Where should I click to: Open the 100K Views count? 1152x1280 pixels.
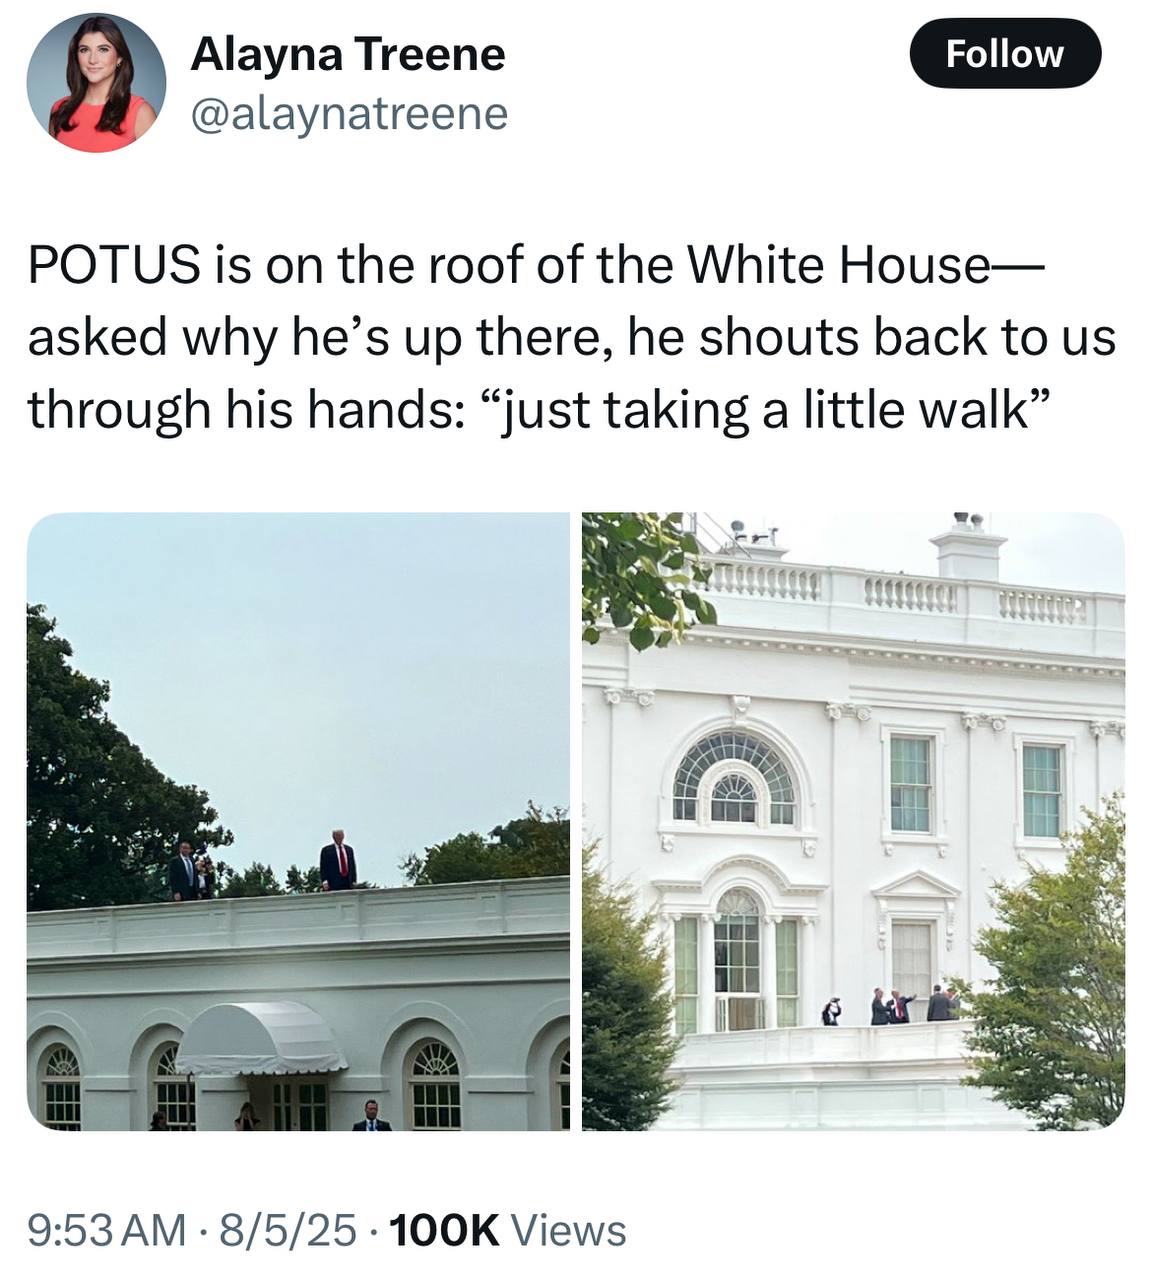[x=508, y=1229]
